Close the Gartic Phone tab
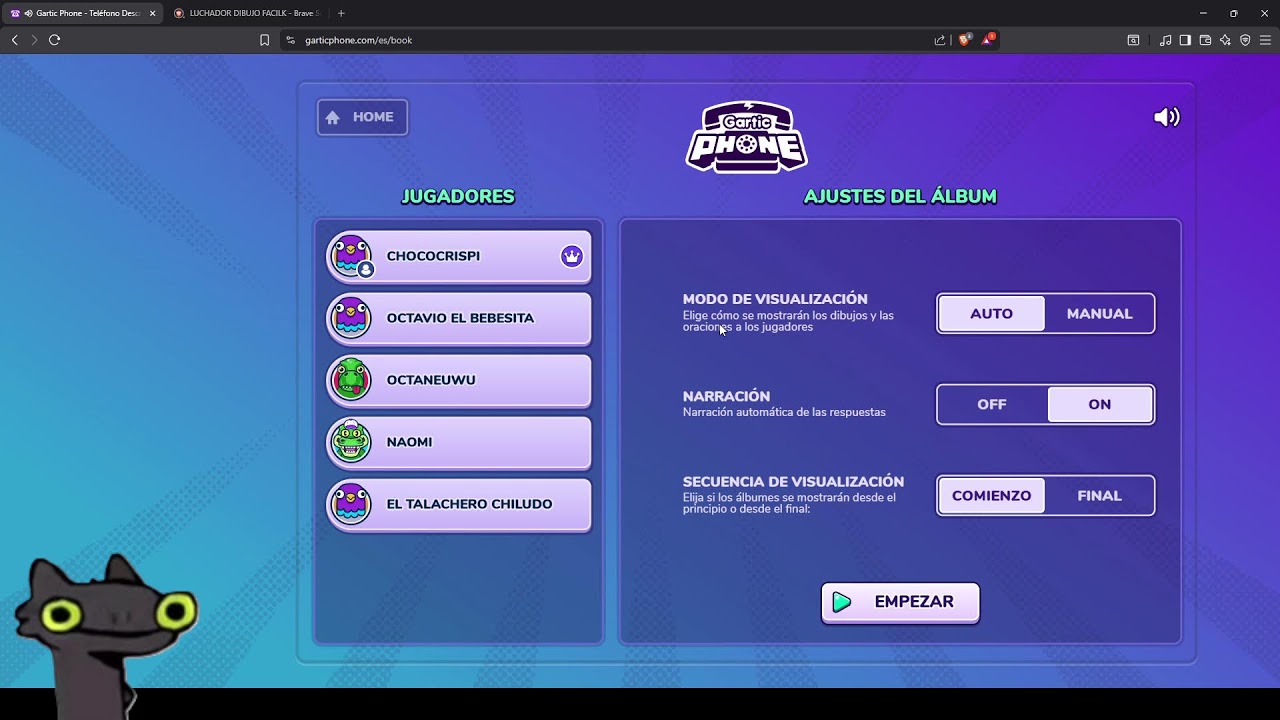Viewport: 1280px width, 720px height. (x=152, y=13)
